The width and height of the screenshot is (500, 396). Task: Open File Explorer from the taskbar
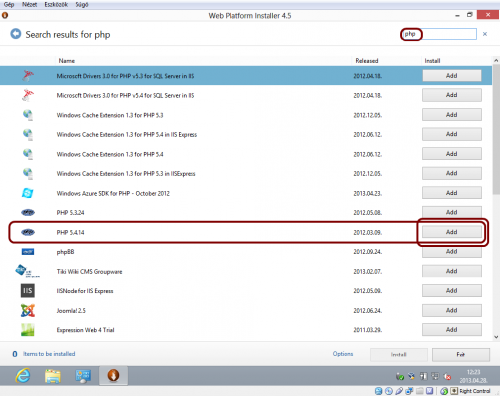[53, 376]
